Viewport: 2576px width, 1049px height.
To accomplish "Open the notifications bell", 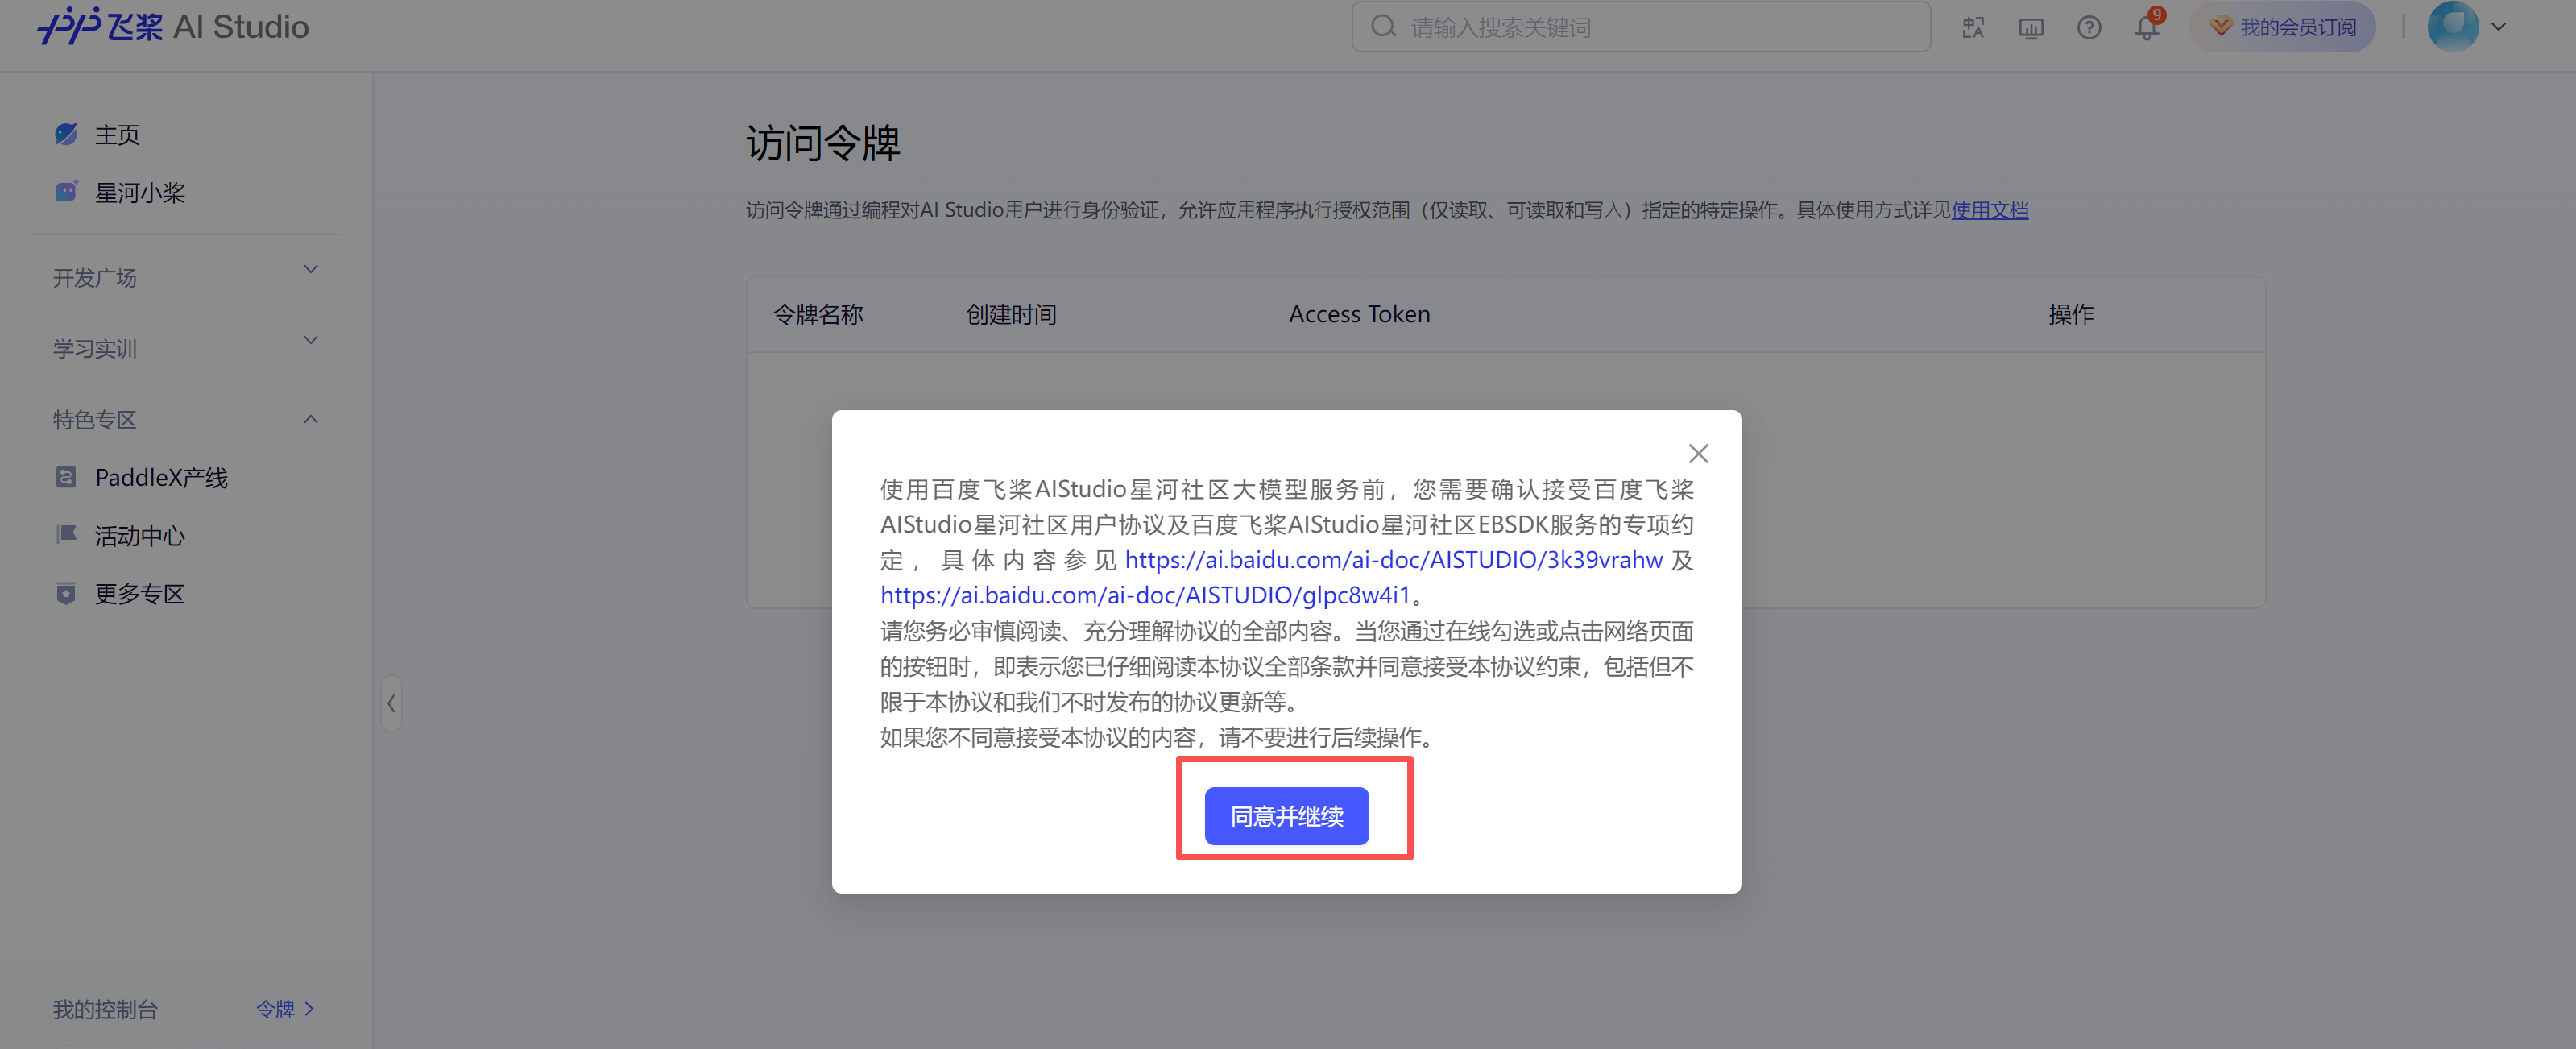I will pos(2146,28).
